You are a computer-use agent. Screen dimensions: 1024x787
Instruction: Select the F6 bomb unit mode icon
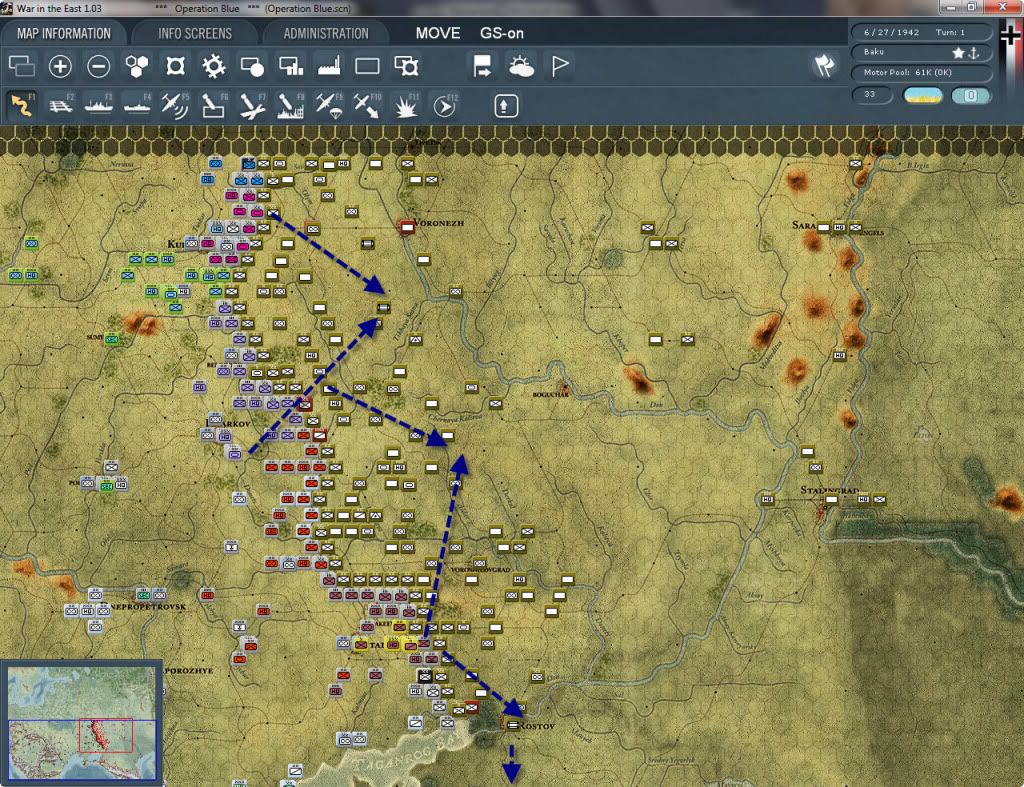click(x=214, y=105)
